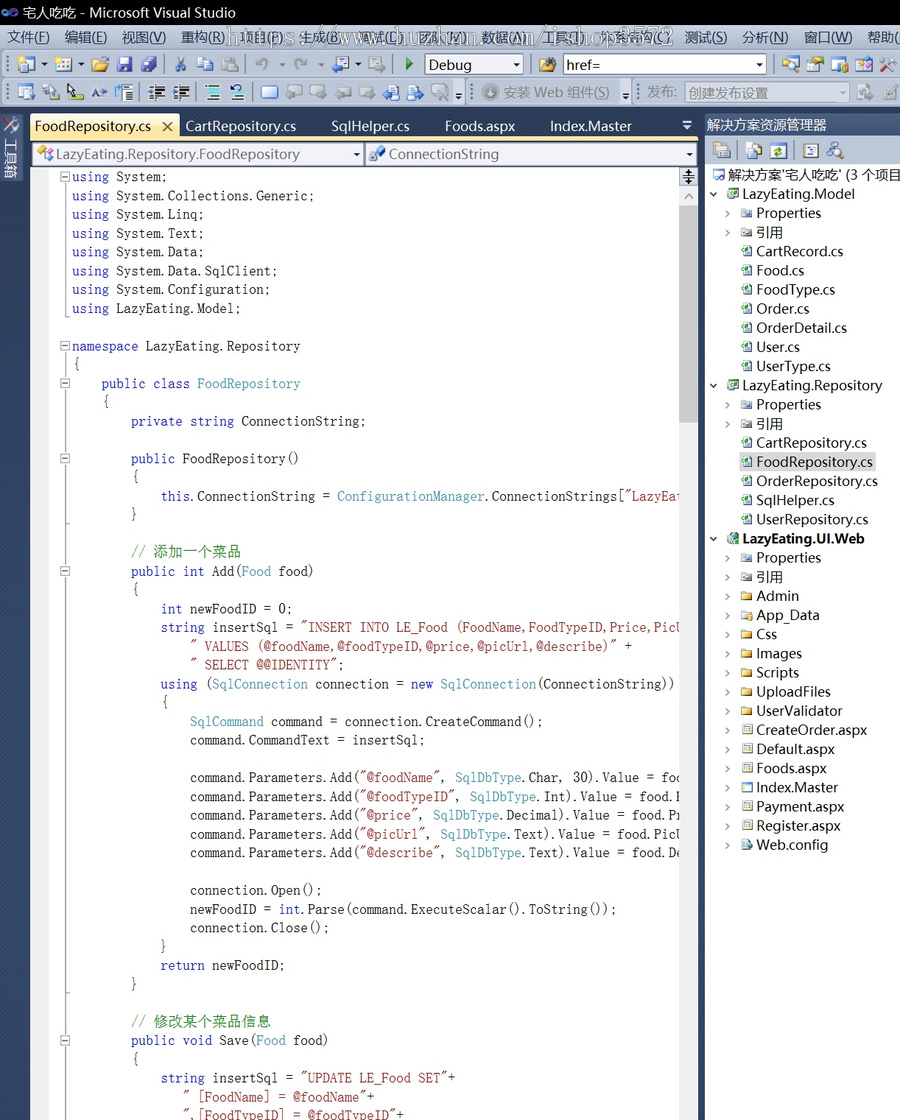Image resolution: width=900 pixels, height=1120 pixels.
Task: Collapse the LazyEating.Repository project node
Action: click(x=714, y=386)
